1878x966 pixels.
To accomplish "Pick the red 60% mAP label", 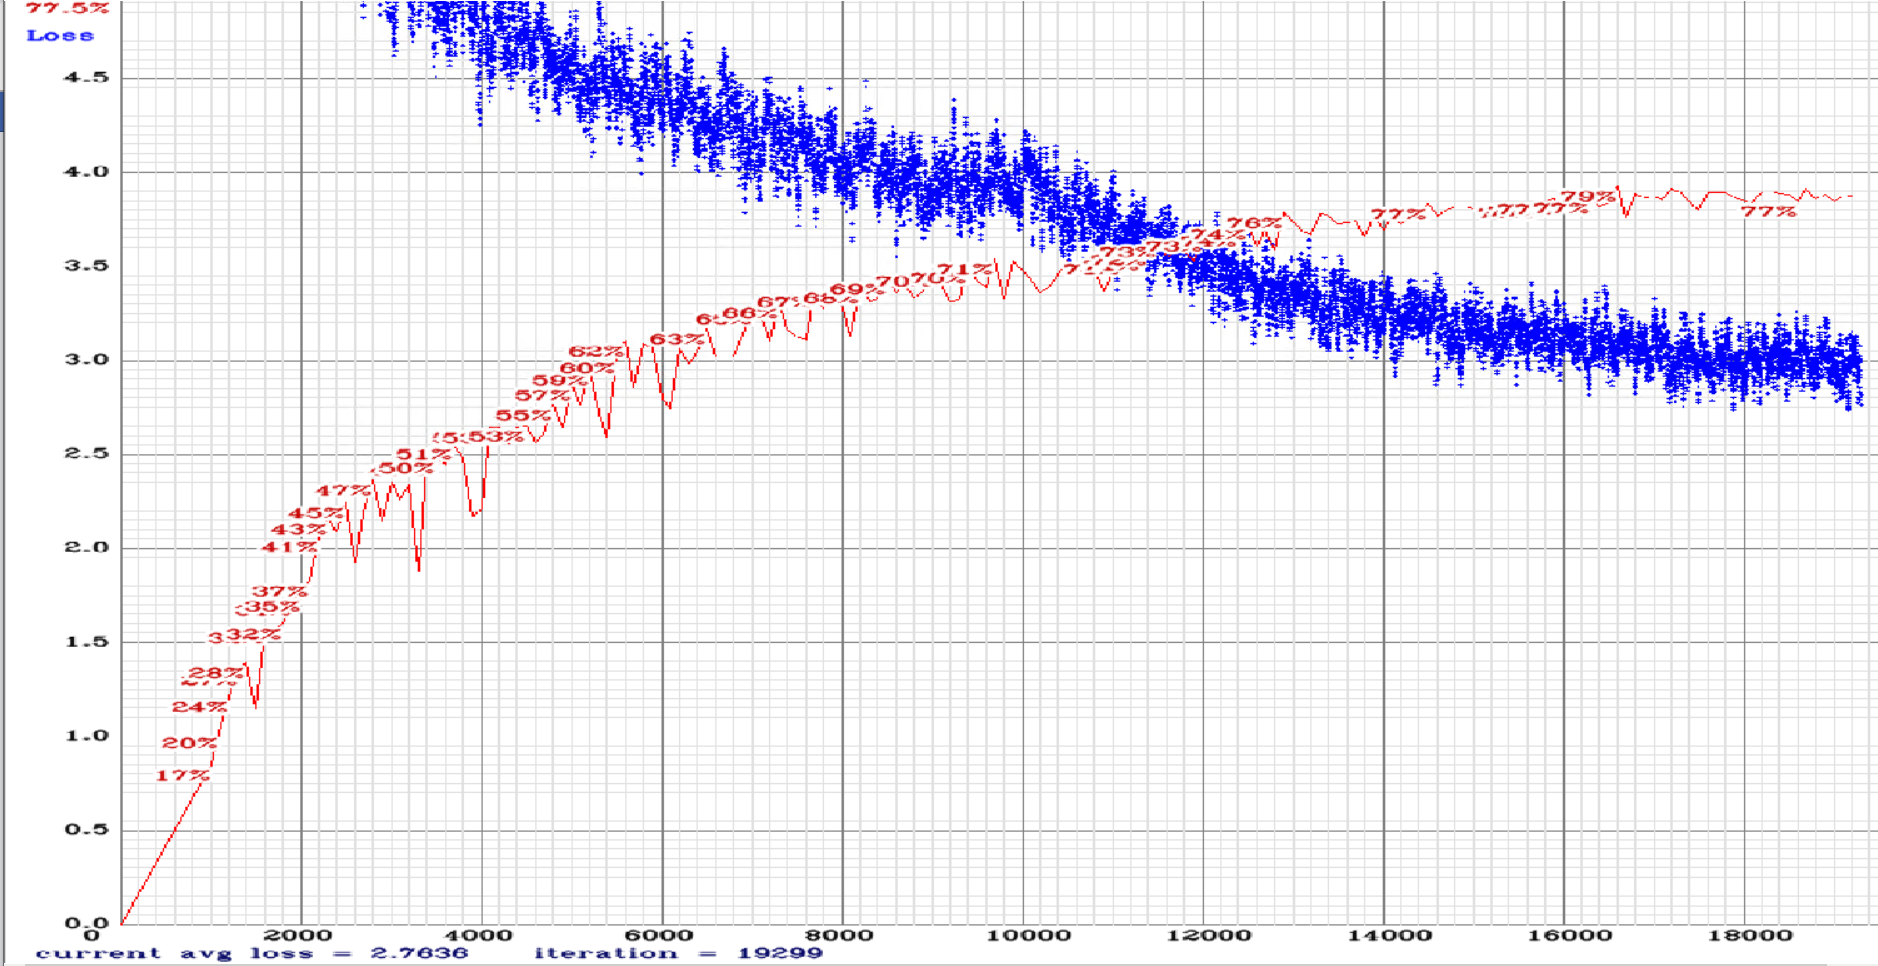I will coord(587,367).
